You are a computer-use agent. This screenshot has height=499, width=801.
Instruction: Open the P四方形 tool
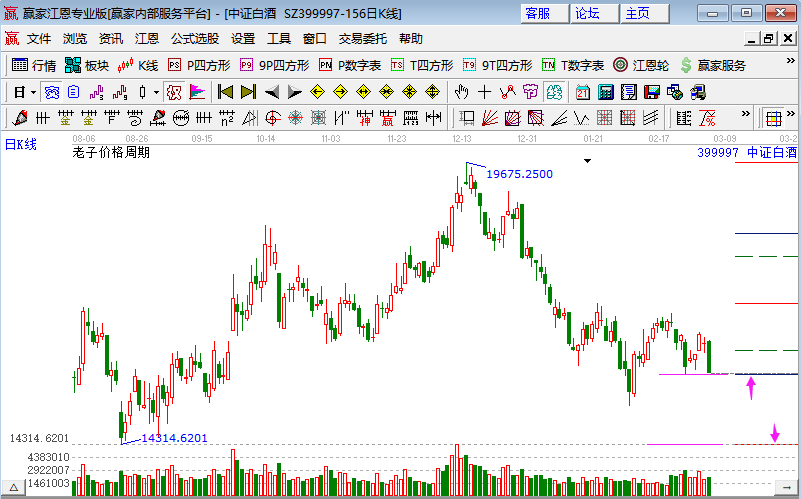(x=199, y=65)
